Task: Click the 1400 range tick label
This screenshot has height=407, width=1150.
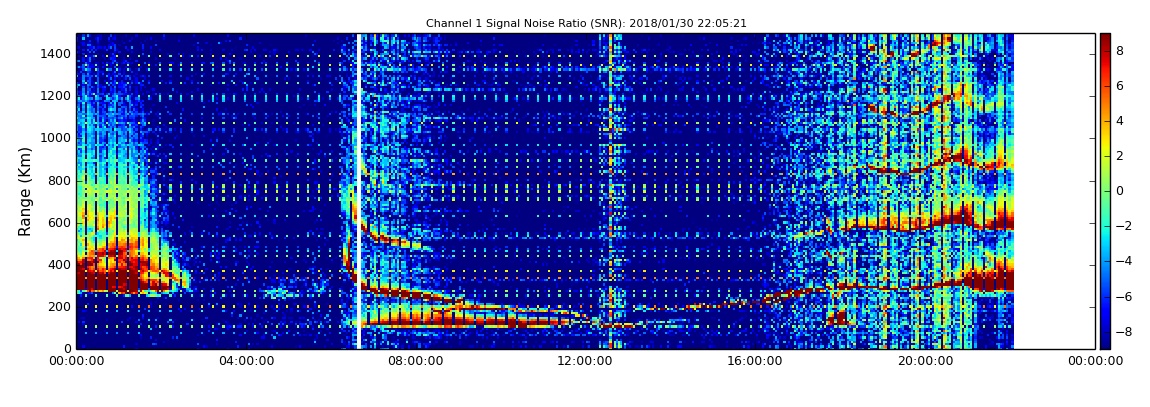Action: 57,54
